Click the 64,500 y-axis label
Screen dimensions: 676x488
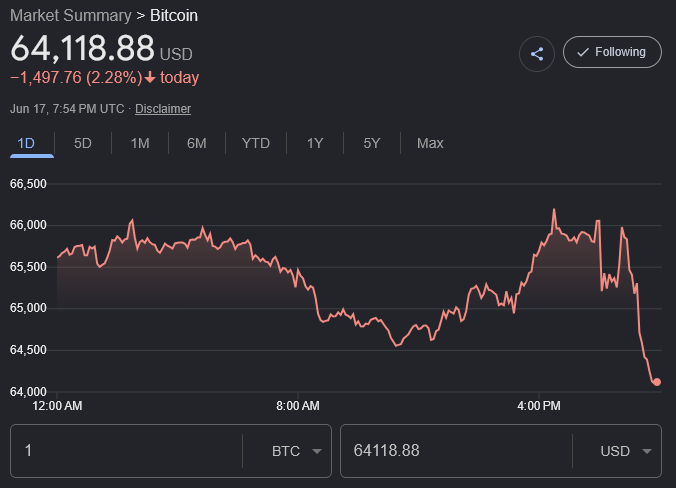tap(28, 350)
